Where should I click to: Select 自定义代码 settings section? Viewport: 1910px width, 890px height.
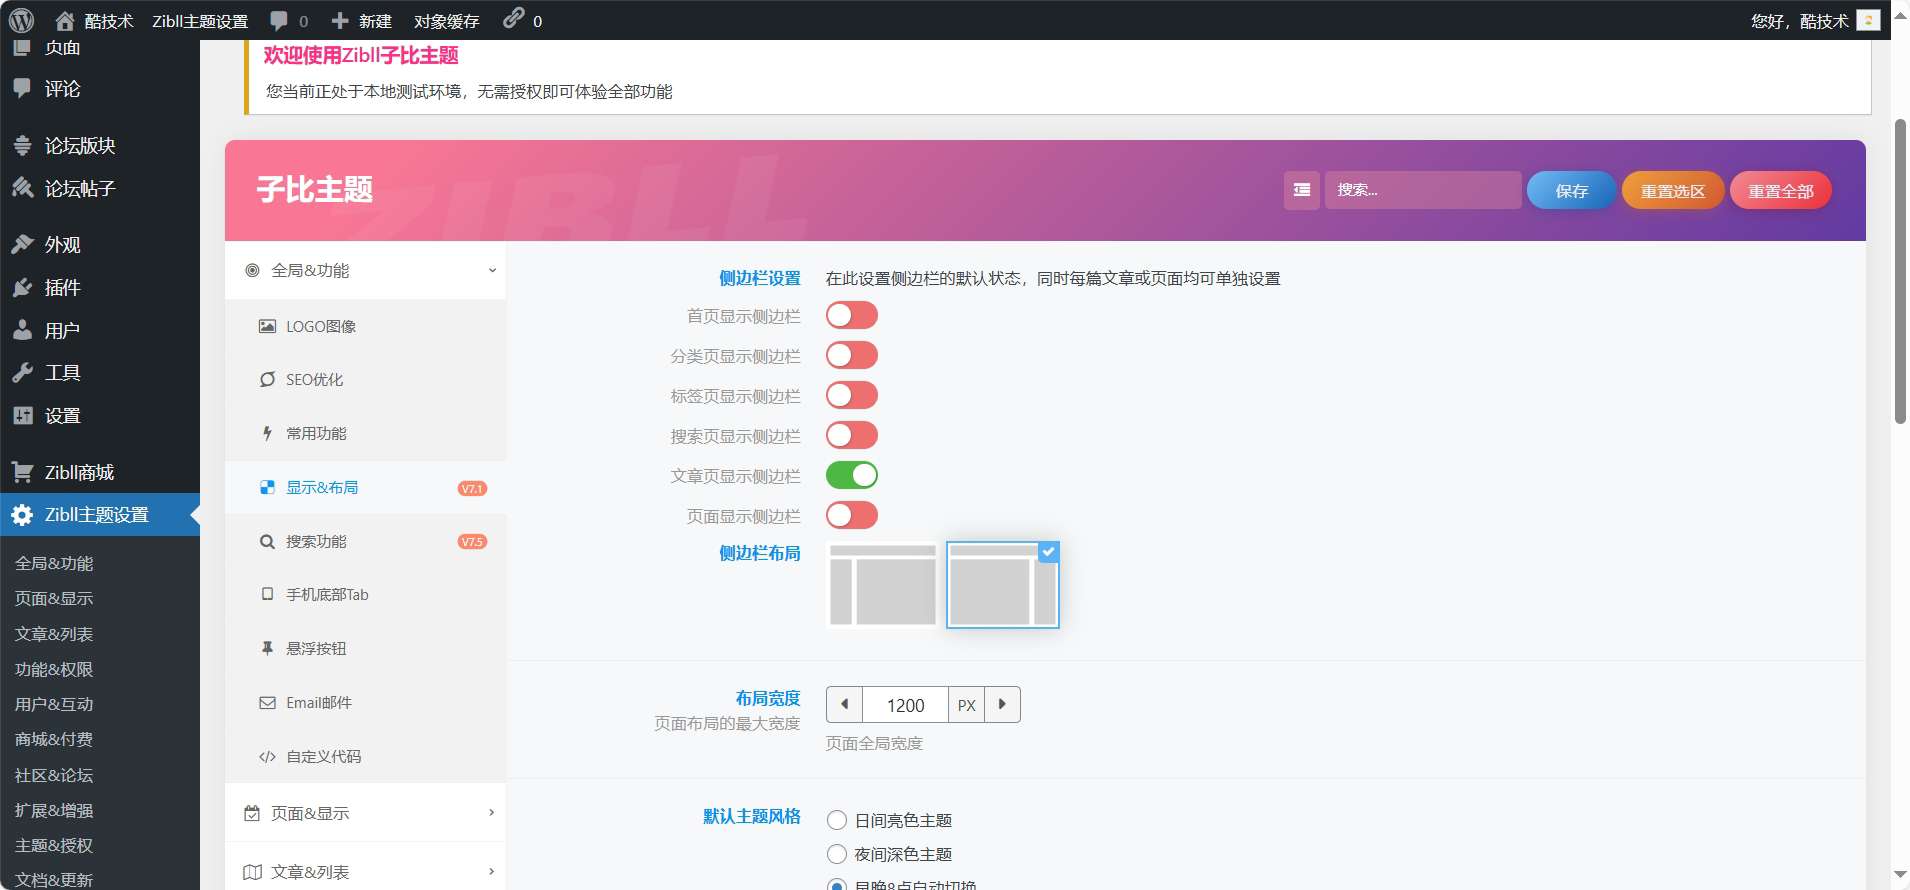pos(366,757)
